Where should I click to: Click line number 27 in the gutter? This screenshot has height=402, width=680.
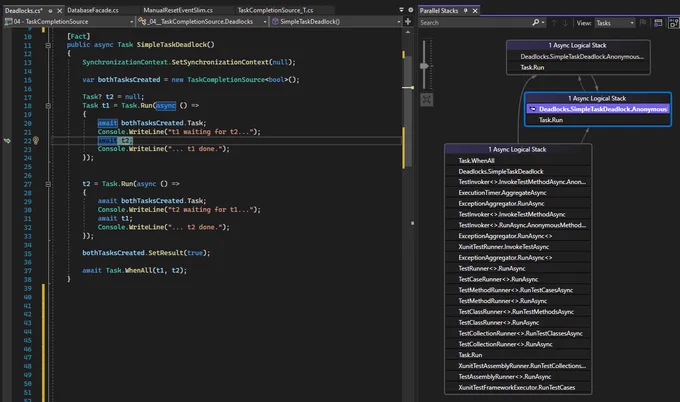28,184
